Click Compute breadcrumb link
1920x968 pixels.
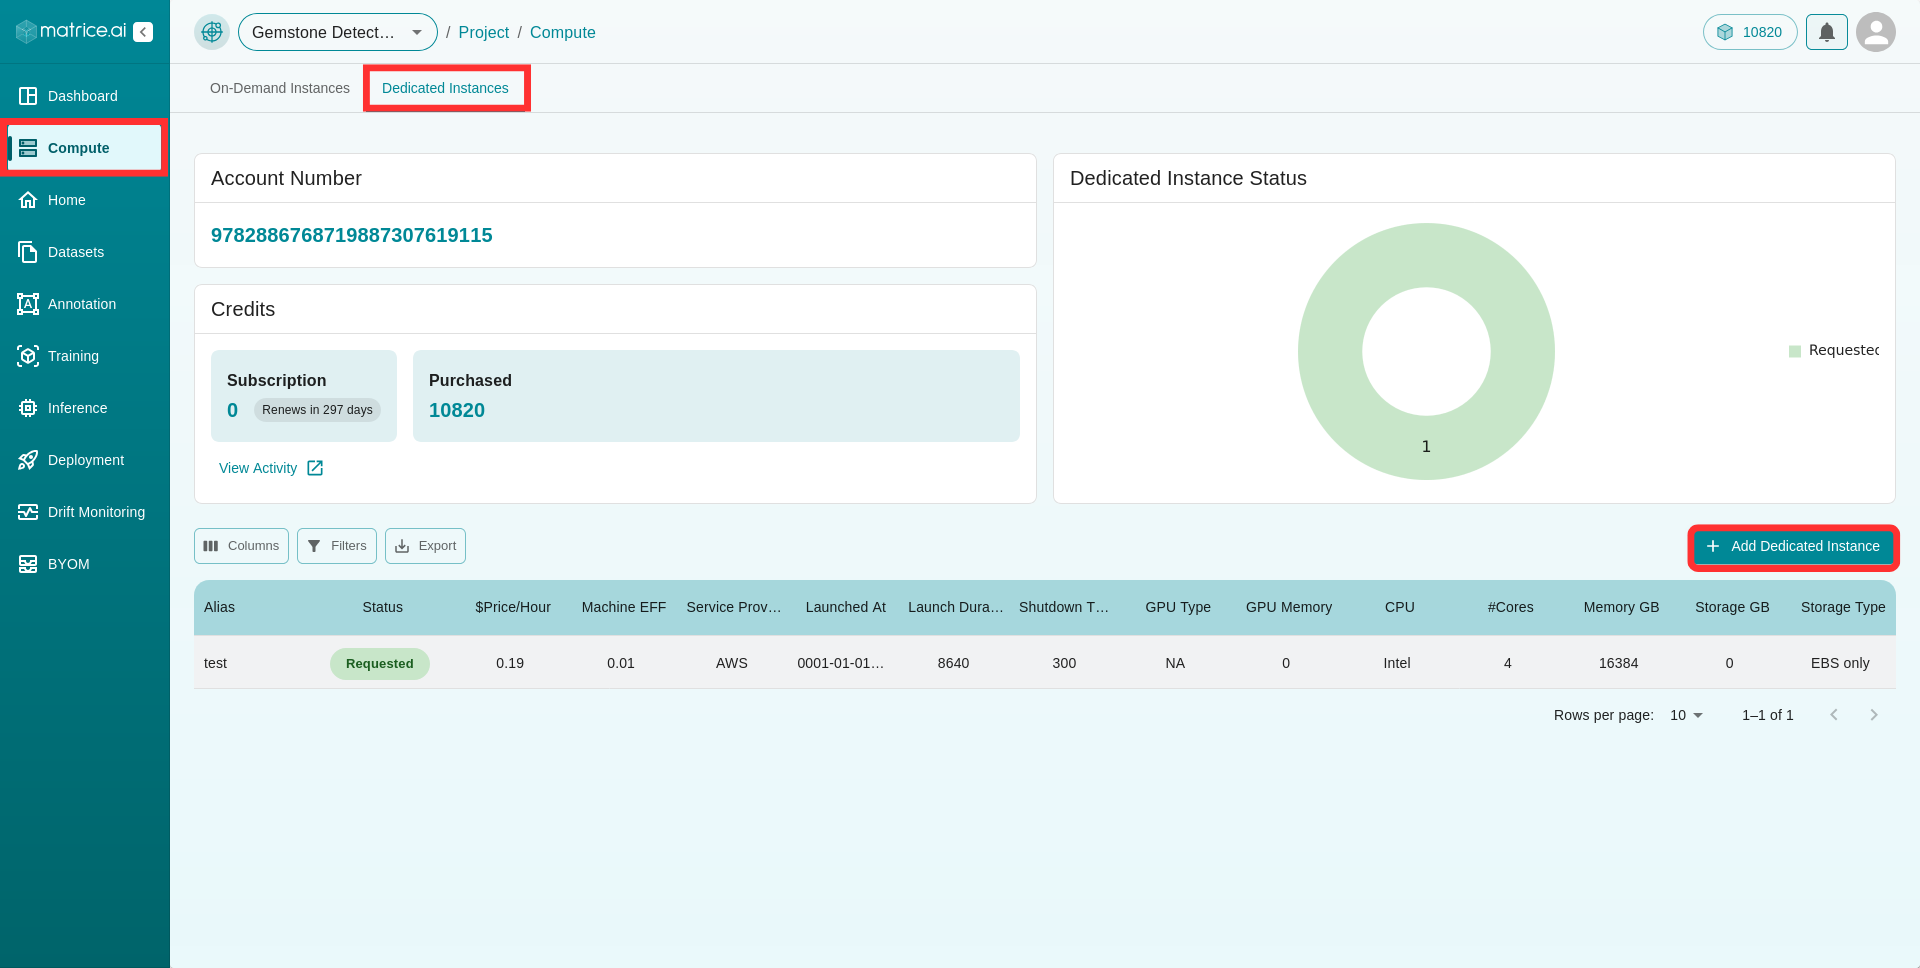pos(563,32)
